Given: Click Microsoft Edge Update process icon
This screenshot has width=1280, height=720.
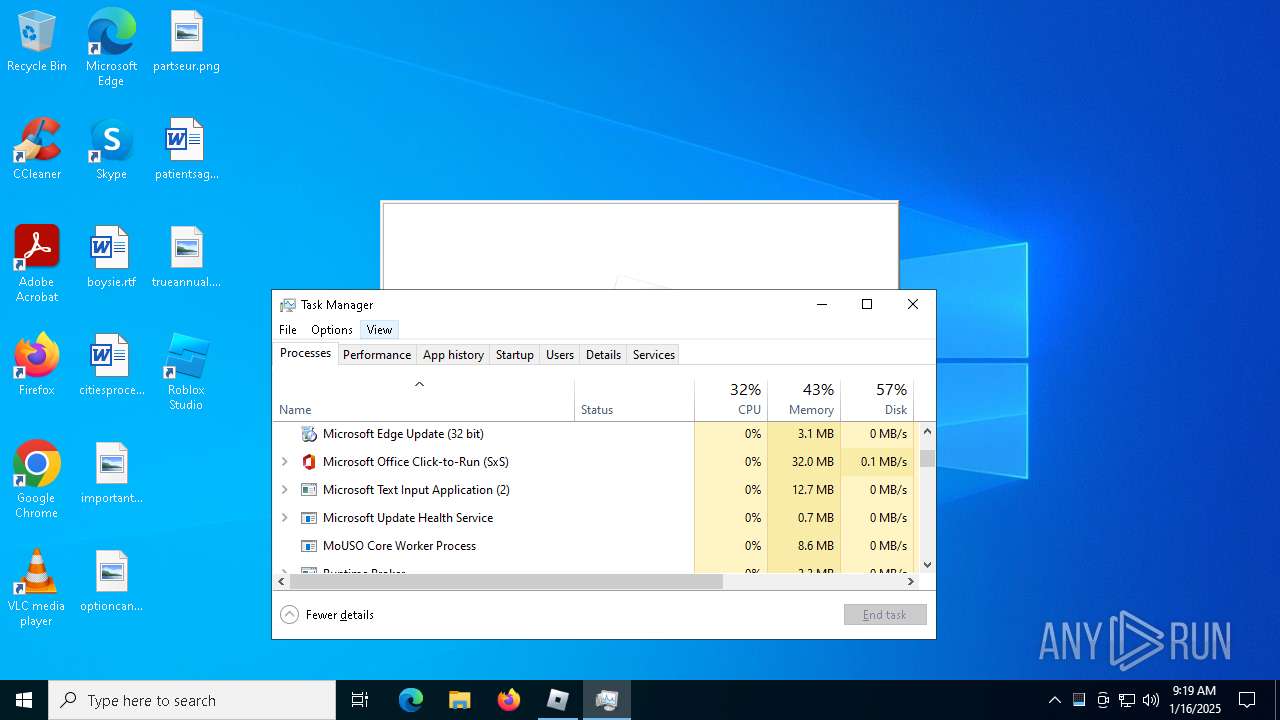Looking at the screenshot, I should 309,434.
